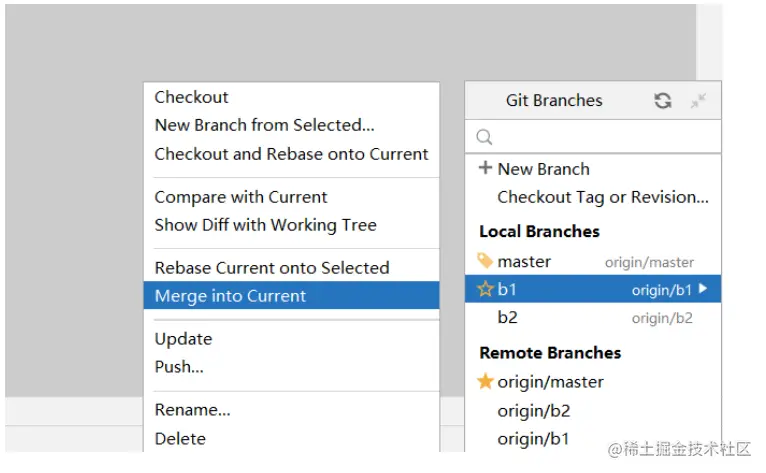Select the origin/b2 remote branch

coord(534,410)
